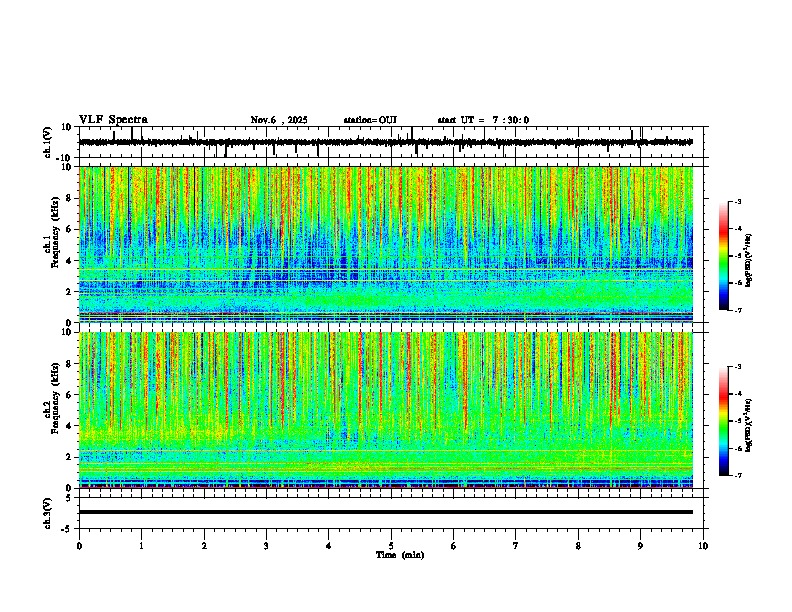The image size is (792, 612).
Task: Click the ch.2 spectrogram plot area
Action: [385, 410]
